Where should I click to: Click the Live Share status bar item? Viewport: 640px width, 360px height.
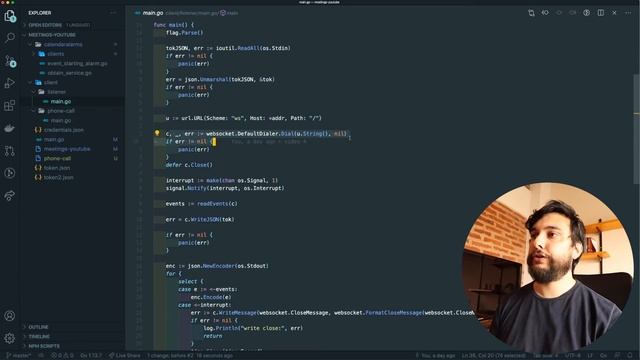(124, 356)
